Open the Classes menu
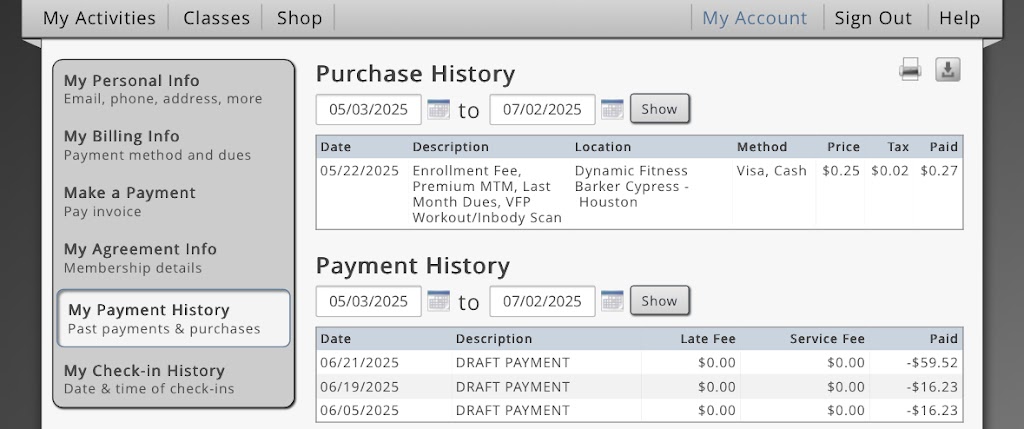This screenshot has height=429, width=1024. click(x=217, y=18)
